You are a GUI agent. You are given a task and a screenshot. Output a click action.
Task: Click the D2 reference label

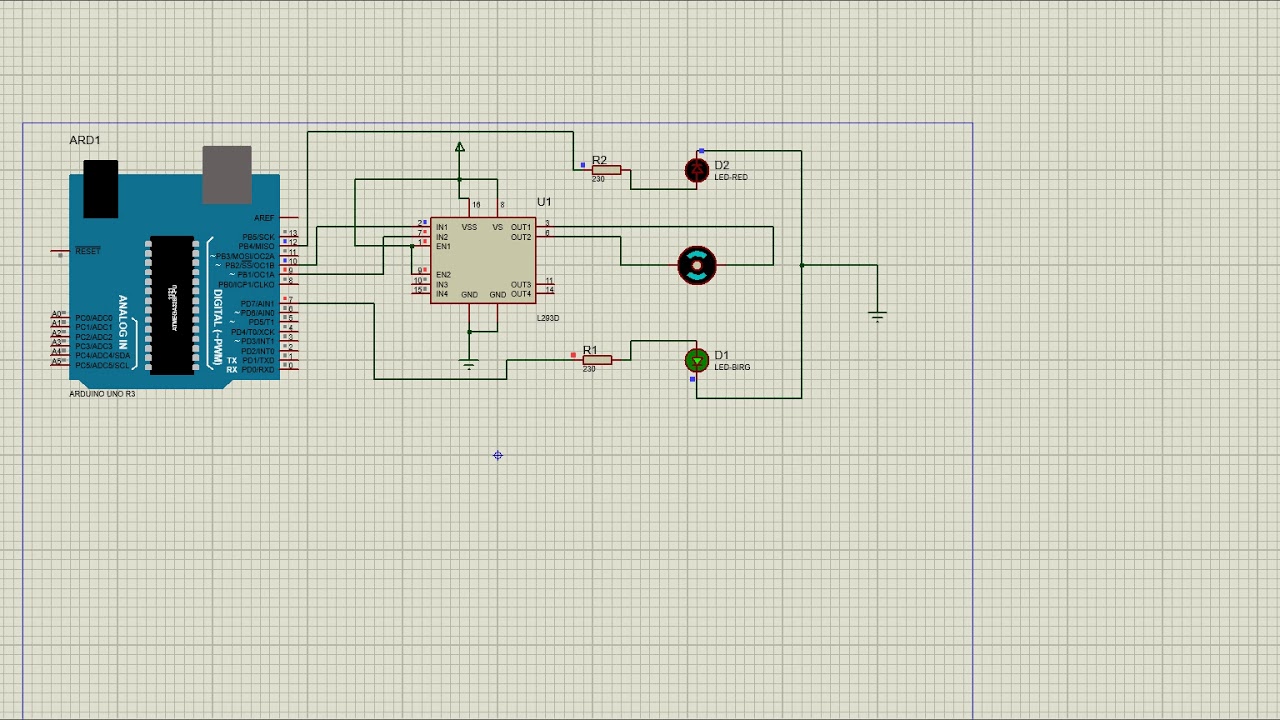(x=722, y=165)
